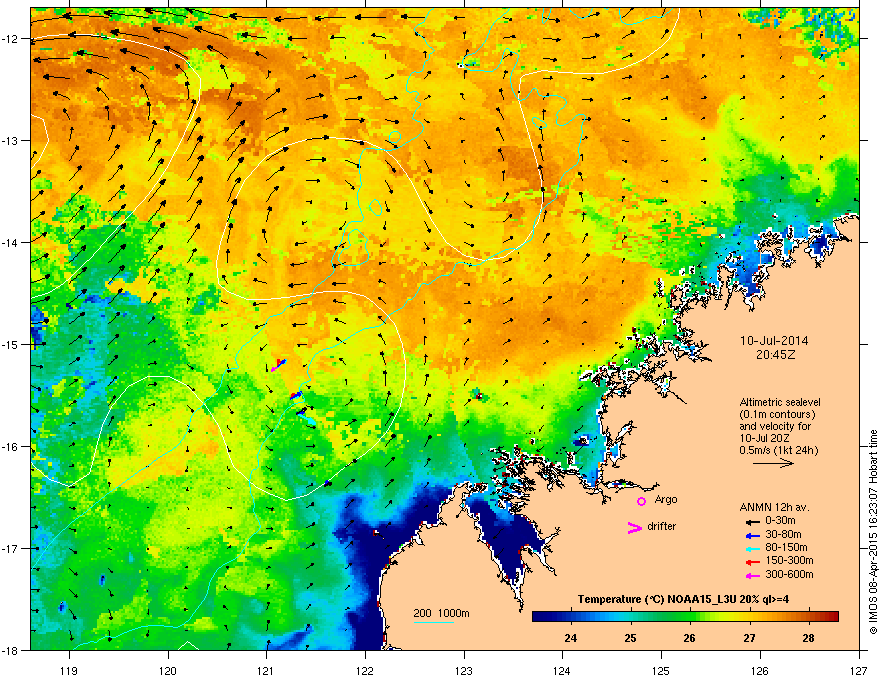Click the Temperature NOAA15_L3U colorbar title
Image resolution: width=880 pixels, height=680 pixels.
(x=684, y=599)
